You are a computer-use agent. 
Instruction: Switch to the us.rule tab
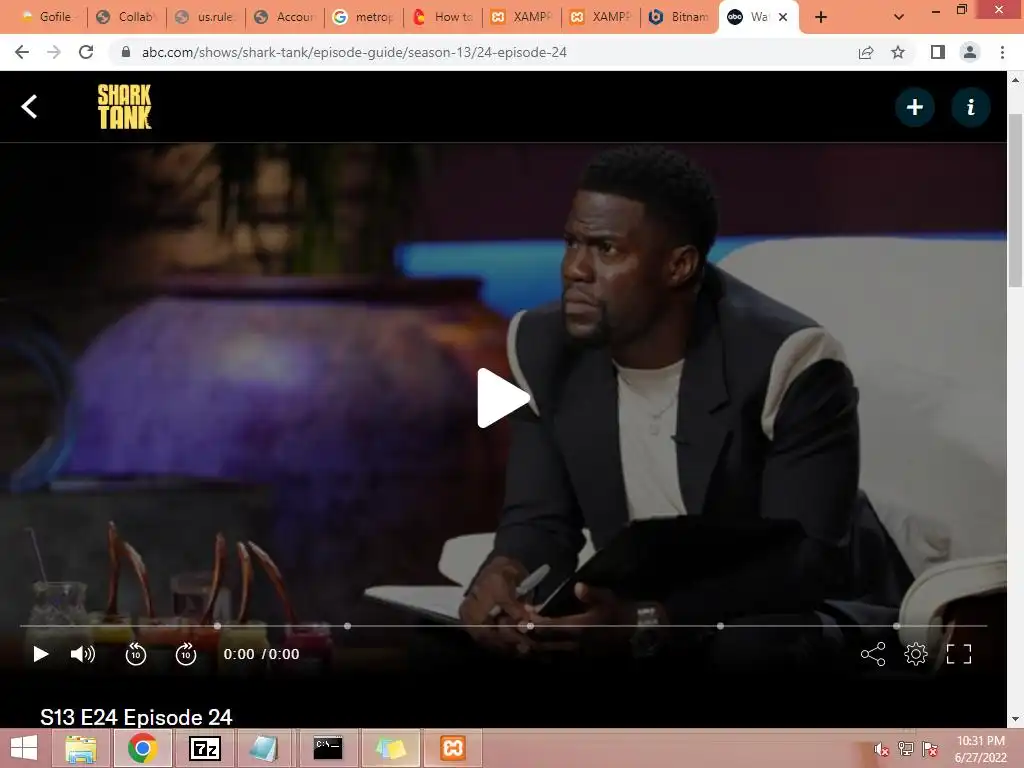click(x=206, y=17)
